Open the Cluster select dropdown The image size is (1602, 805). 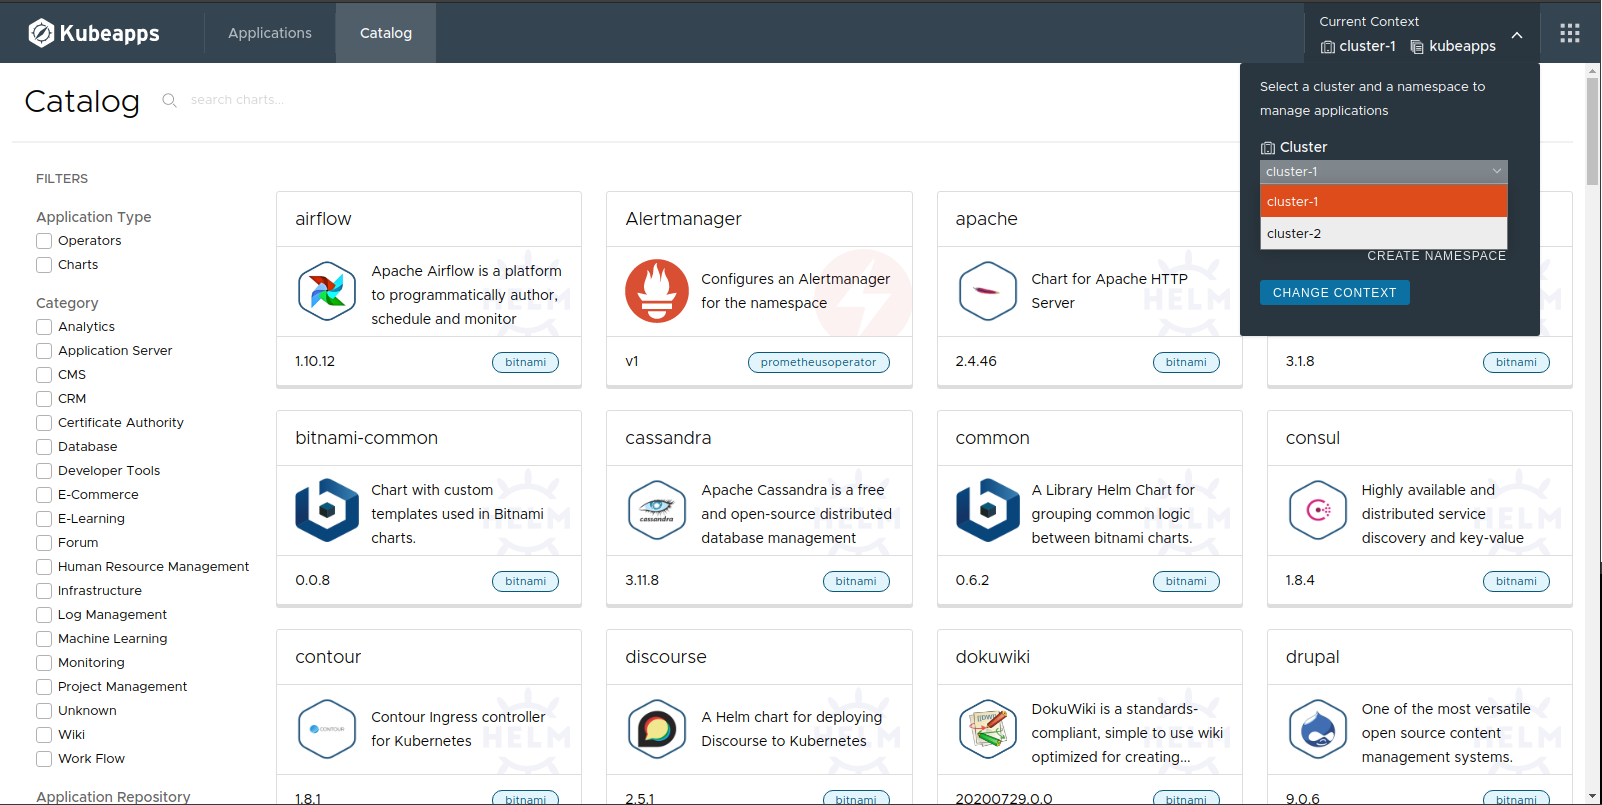coord(1383,172)
